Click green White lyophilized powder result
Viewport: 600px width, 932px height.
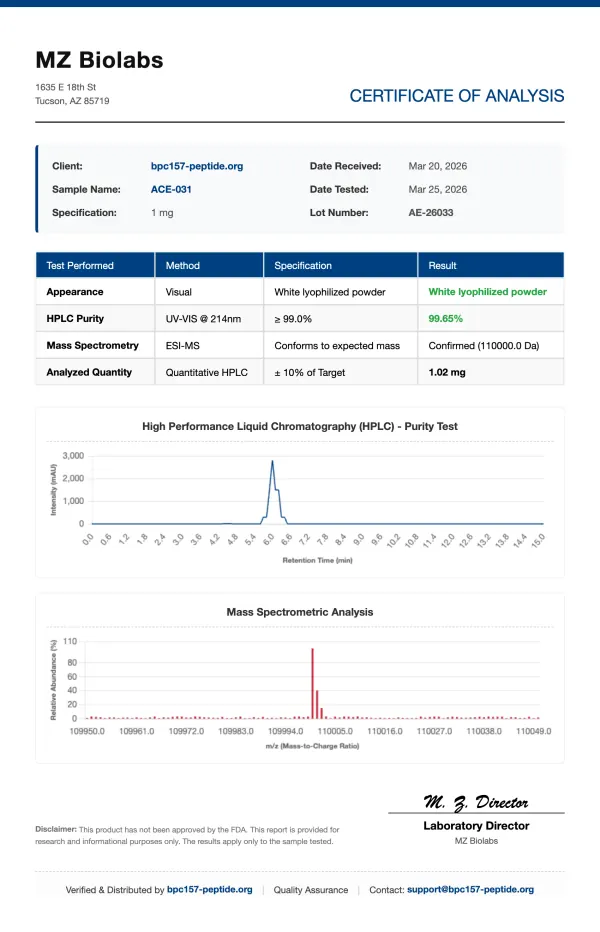(488, 292)
